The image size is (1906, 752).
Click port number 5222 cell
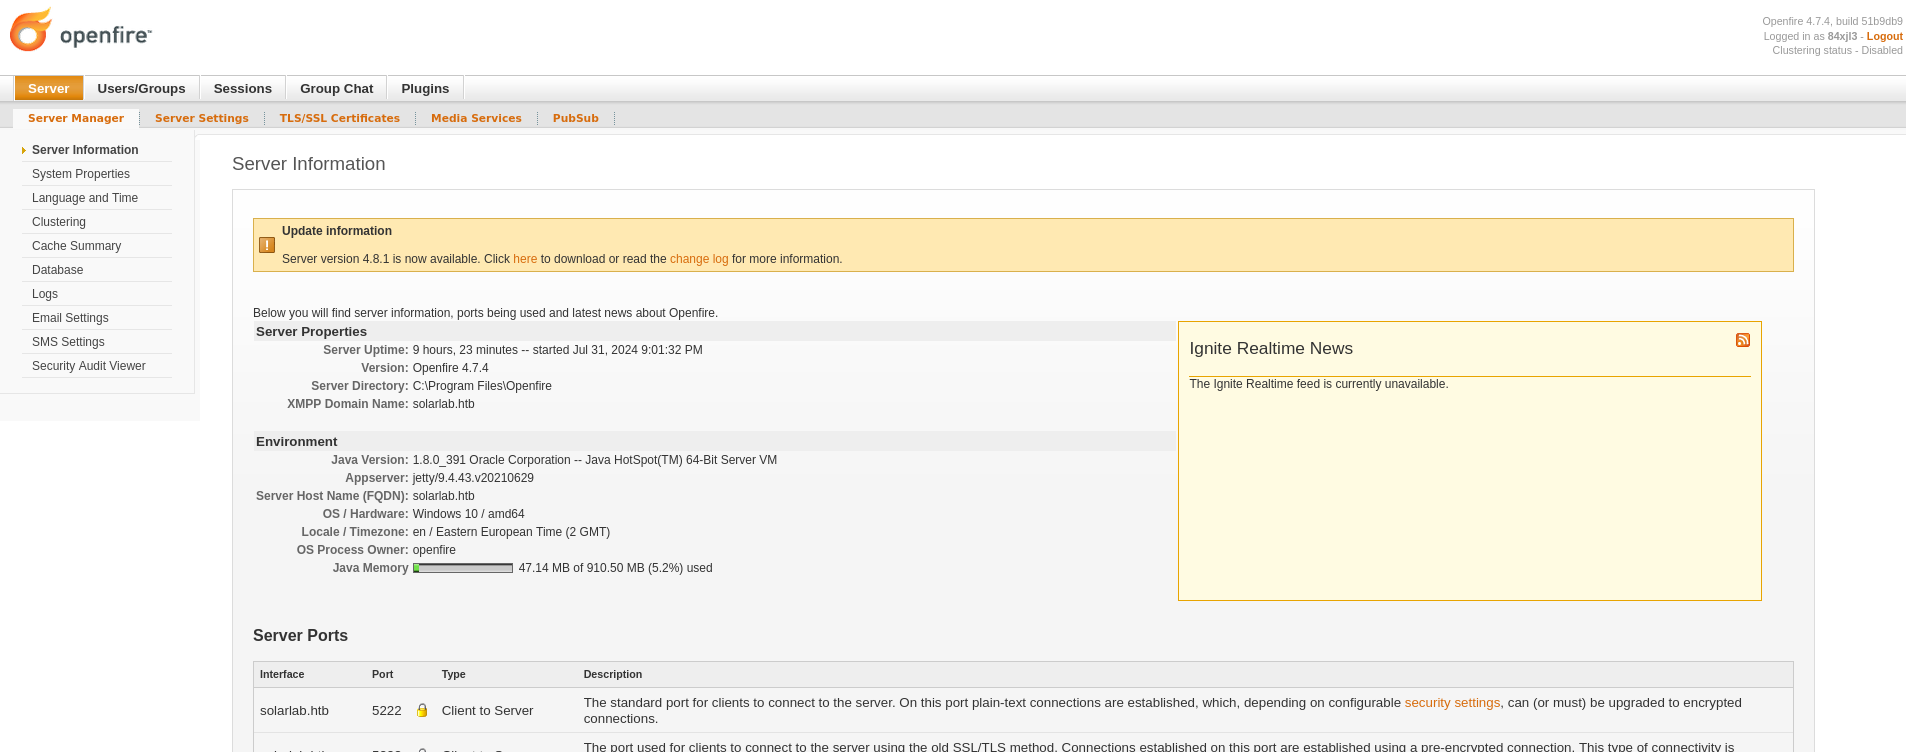tap(386, 711)
